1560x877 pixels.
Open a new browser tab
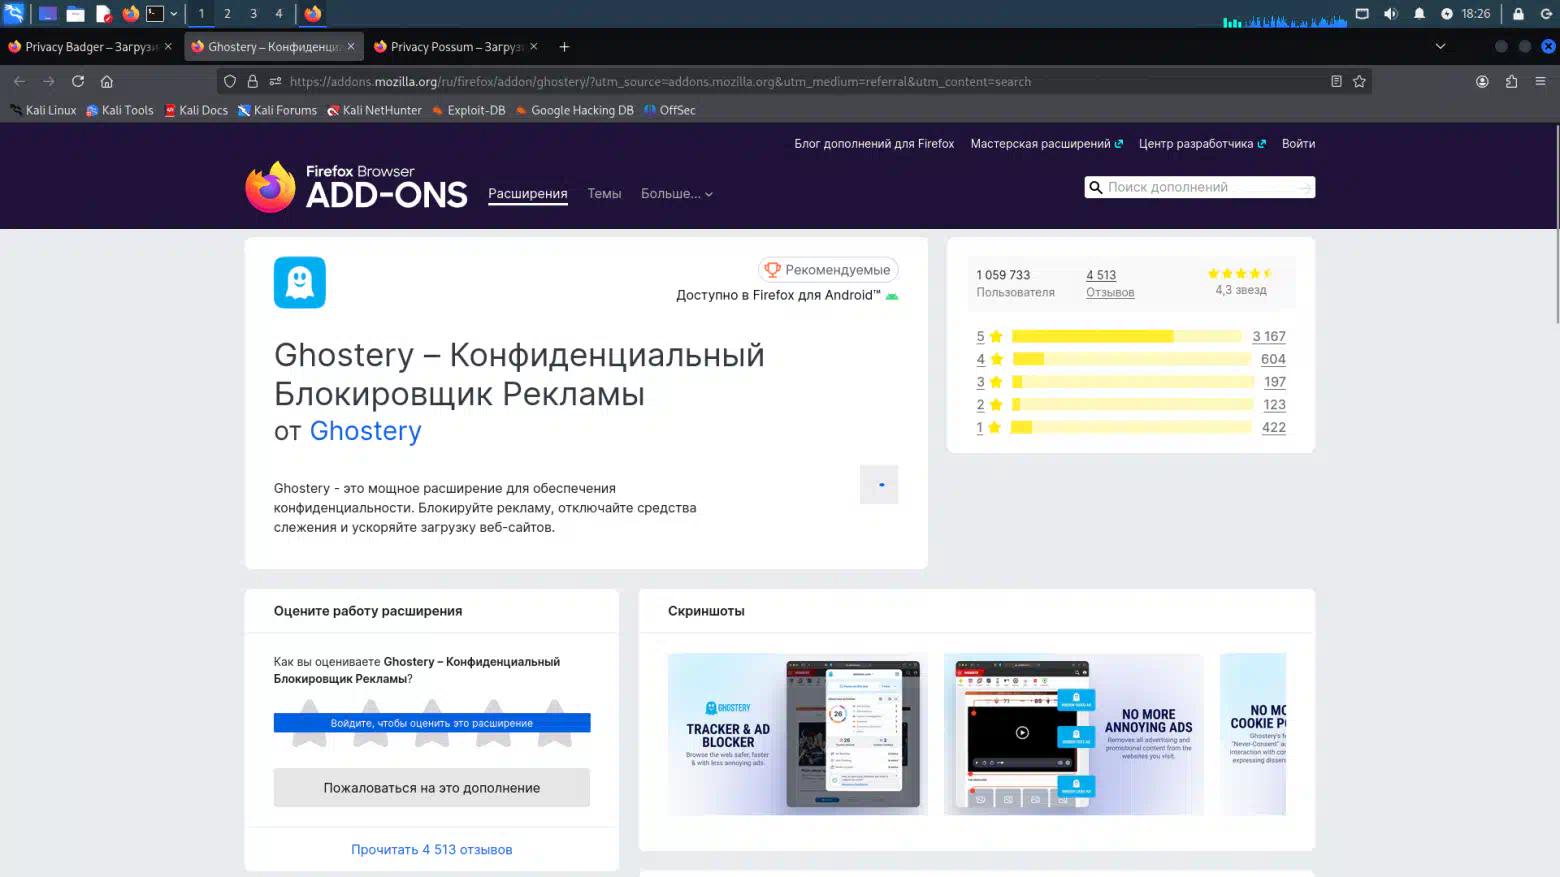click(564, 47)
